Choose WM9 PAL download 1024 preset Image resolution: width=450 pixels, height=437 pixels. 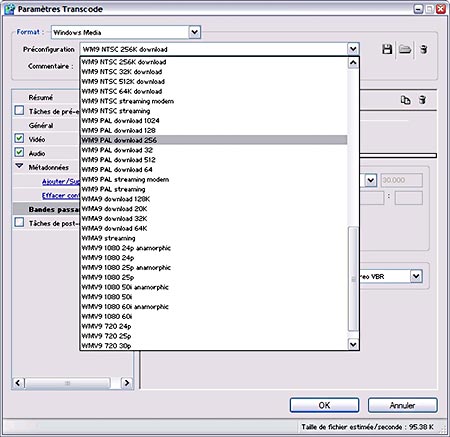214,121
